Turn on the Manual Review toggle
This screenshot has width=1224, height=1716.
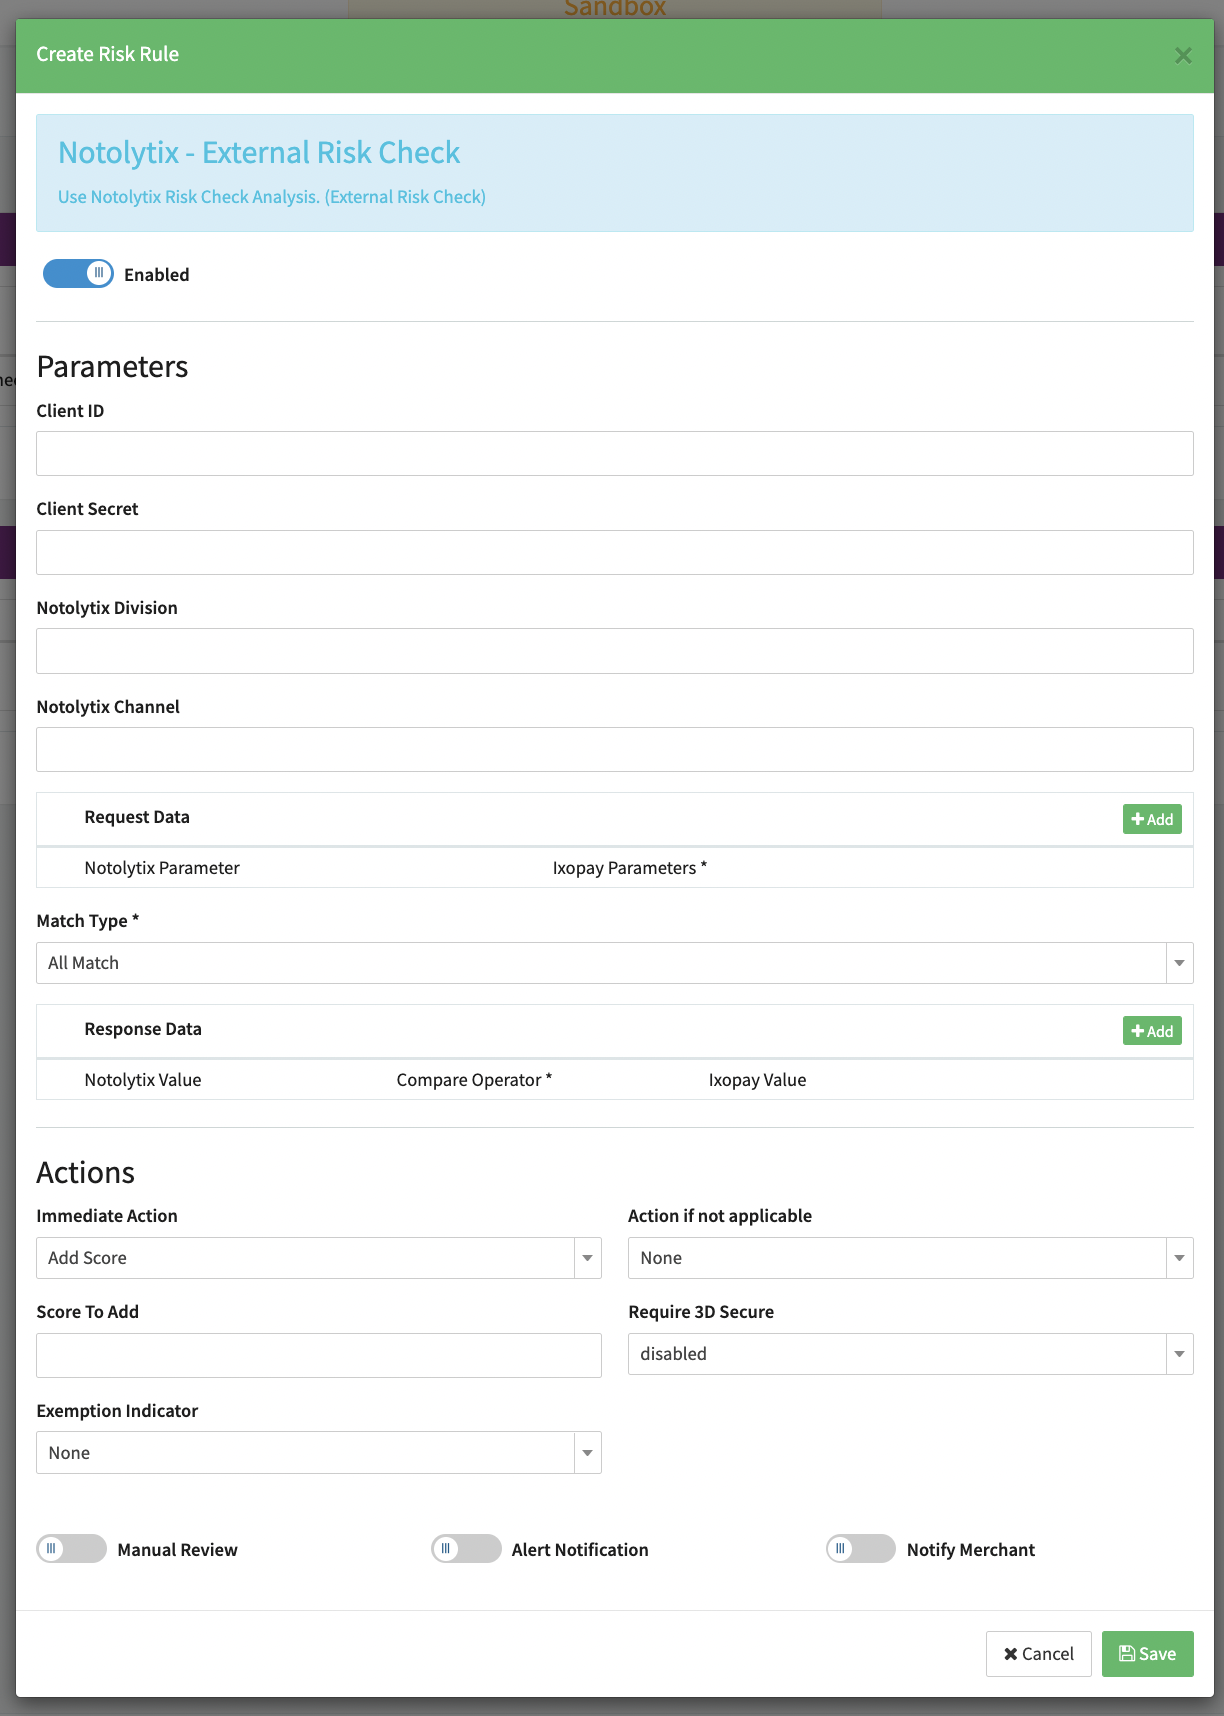(x=71, y=1549)
